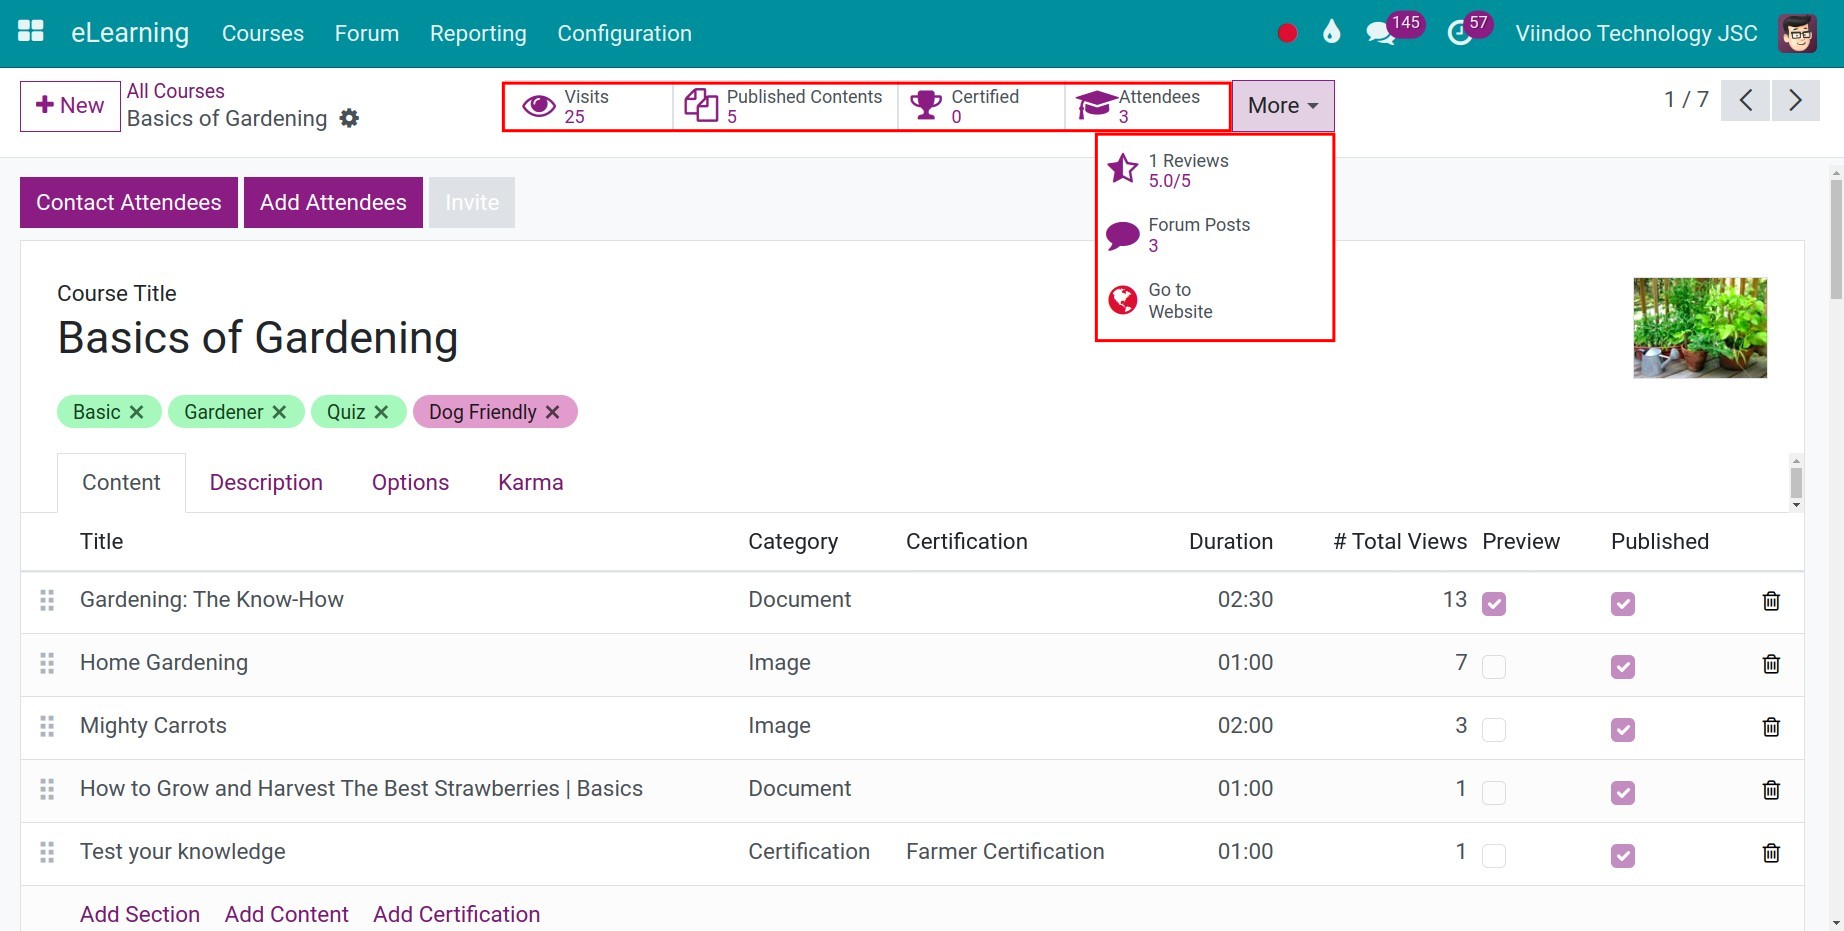The height and width of the screenshot is (931, 1844).
Task: Click the droplet icon in top bar
Action: point(1331,32)
